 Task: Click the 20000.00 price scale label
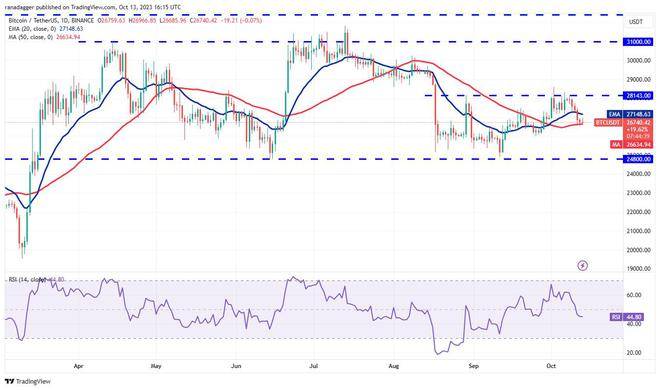640,249
